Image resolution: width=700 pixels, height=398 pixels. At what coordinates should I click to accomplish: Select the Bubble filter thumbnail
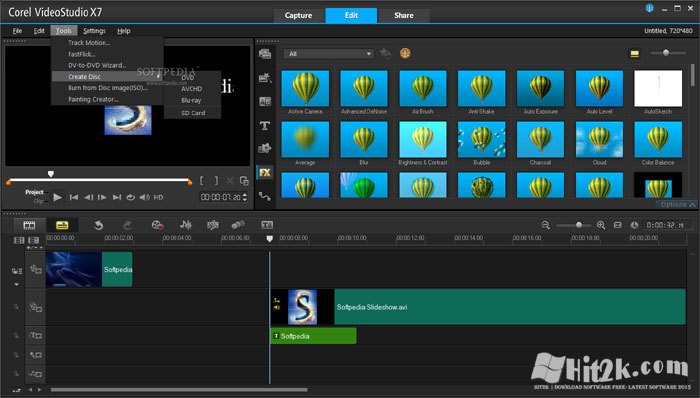tap(482, 140)
